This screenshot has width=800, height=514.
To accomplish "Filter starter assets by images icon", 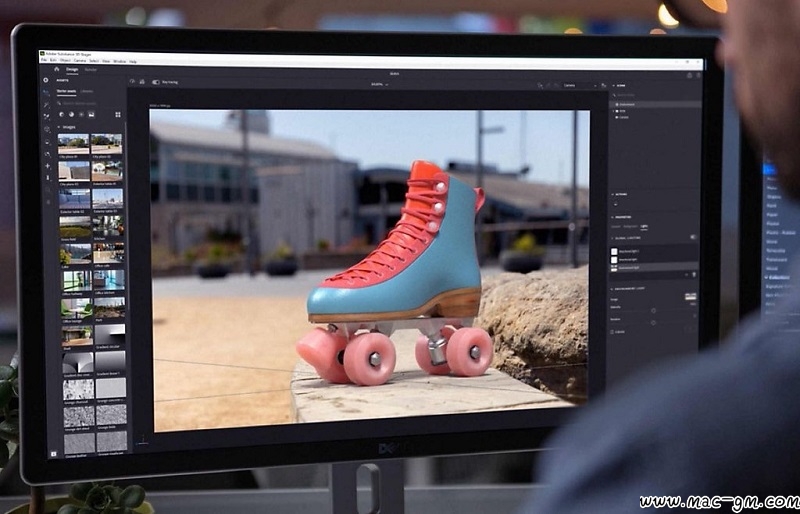I will [x=91, y=114].
